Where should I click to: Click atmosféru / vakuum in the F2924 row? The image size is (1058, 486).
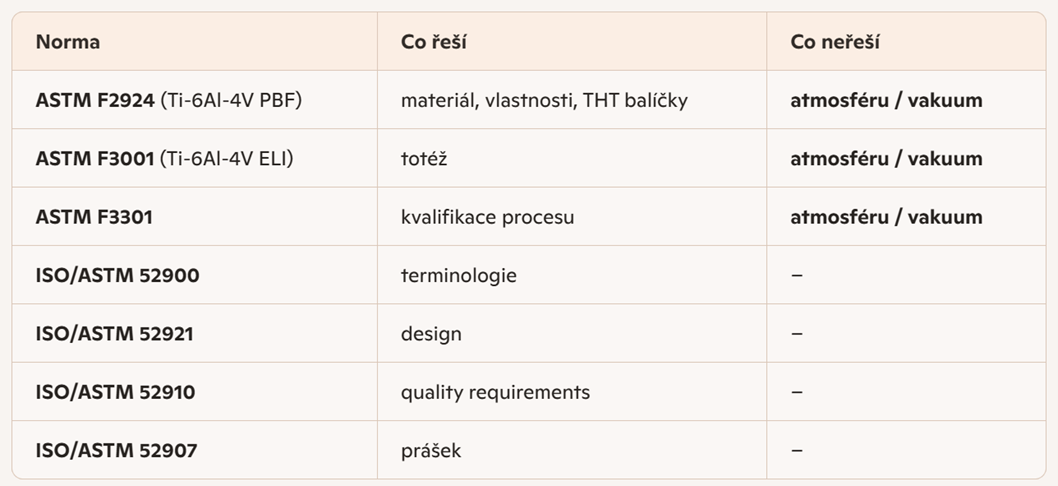[886, 101]
